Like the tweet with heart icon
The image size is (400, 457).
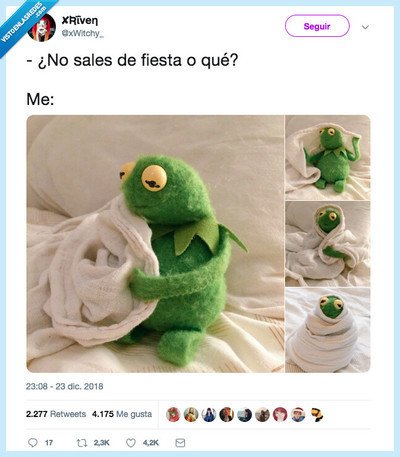(131, 443)
